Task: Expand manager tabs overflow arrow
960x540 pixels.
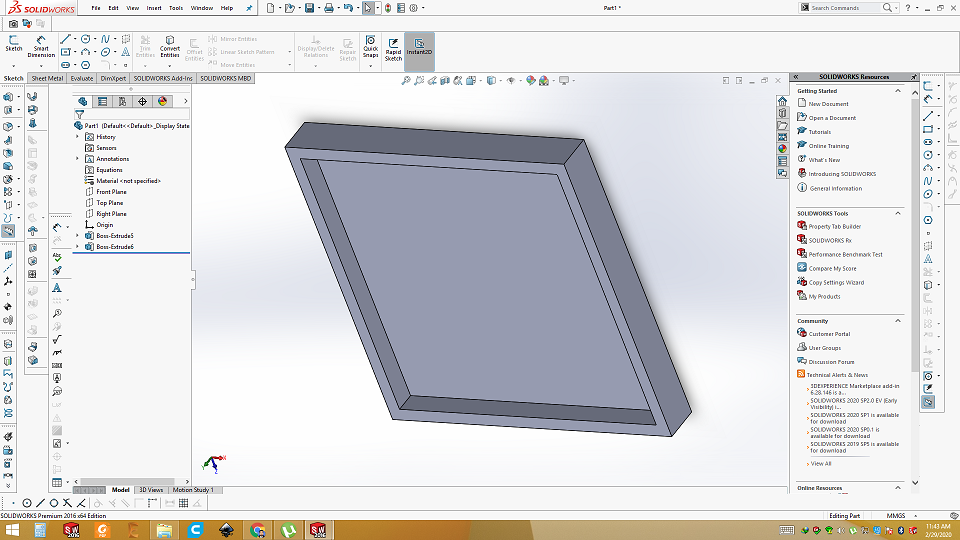Action: (x=186, y=102)
